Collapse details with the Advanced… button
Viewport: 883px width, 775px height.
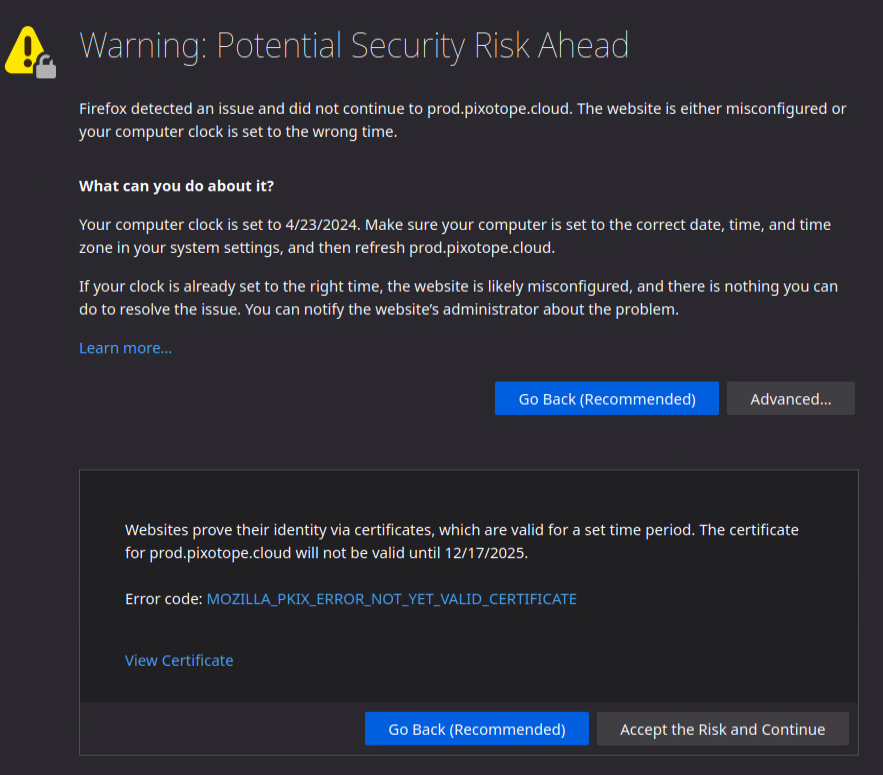click(790, 398)
